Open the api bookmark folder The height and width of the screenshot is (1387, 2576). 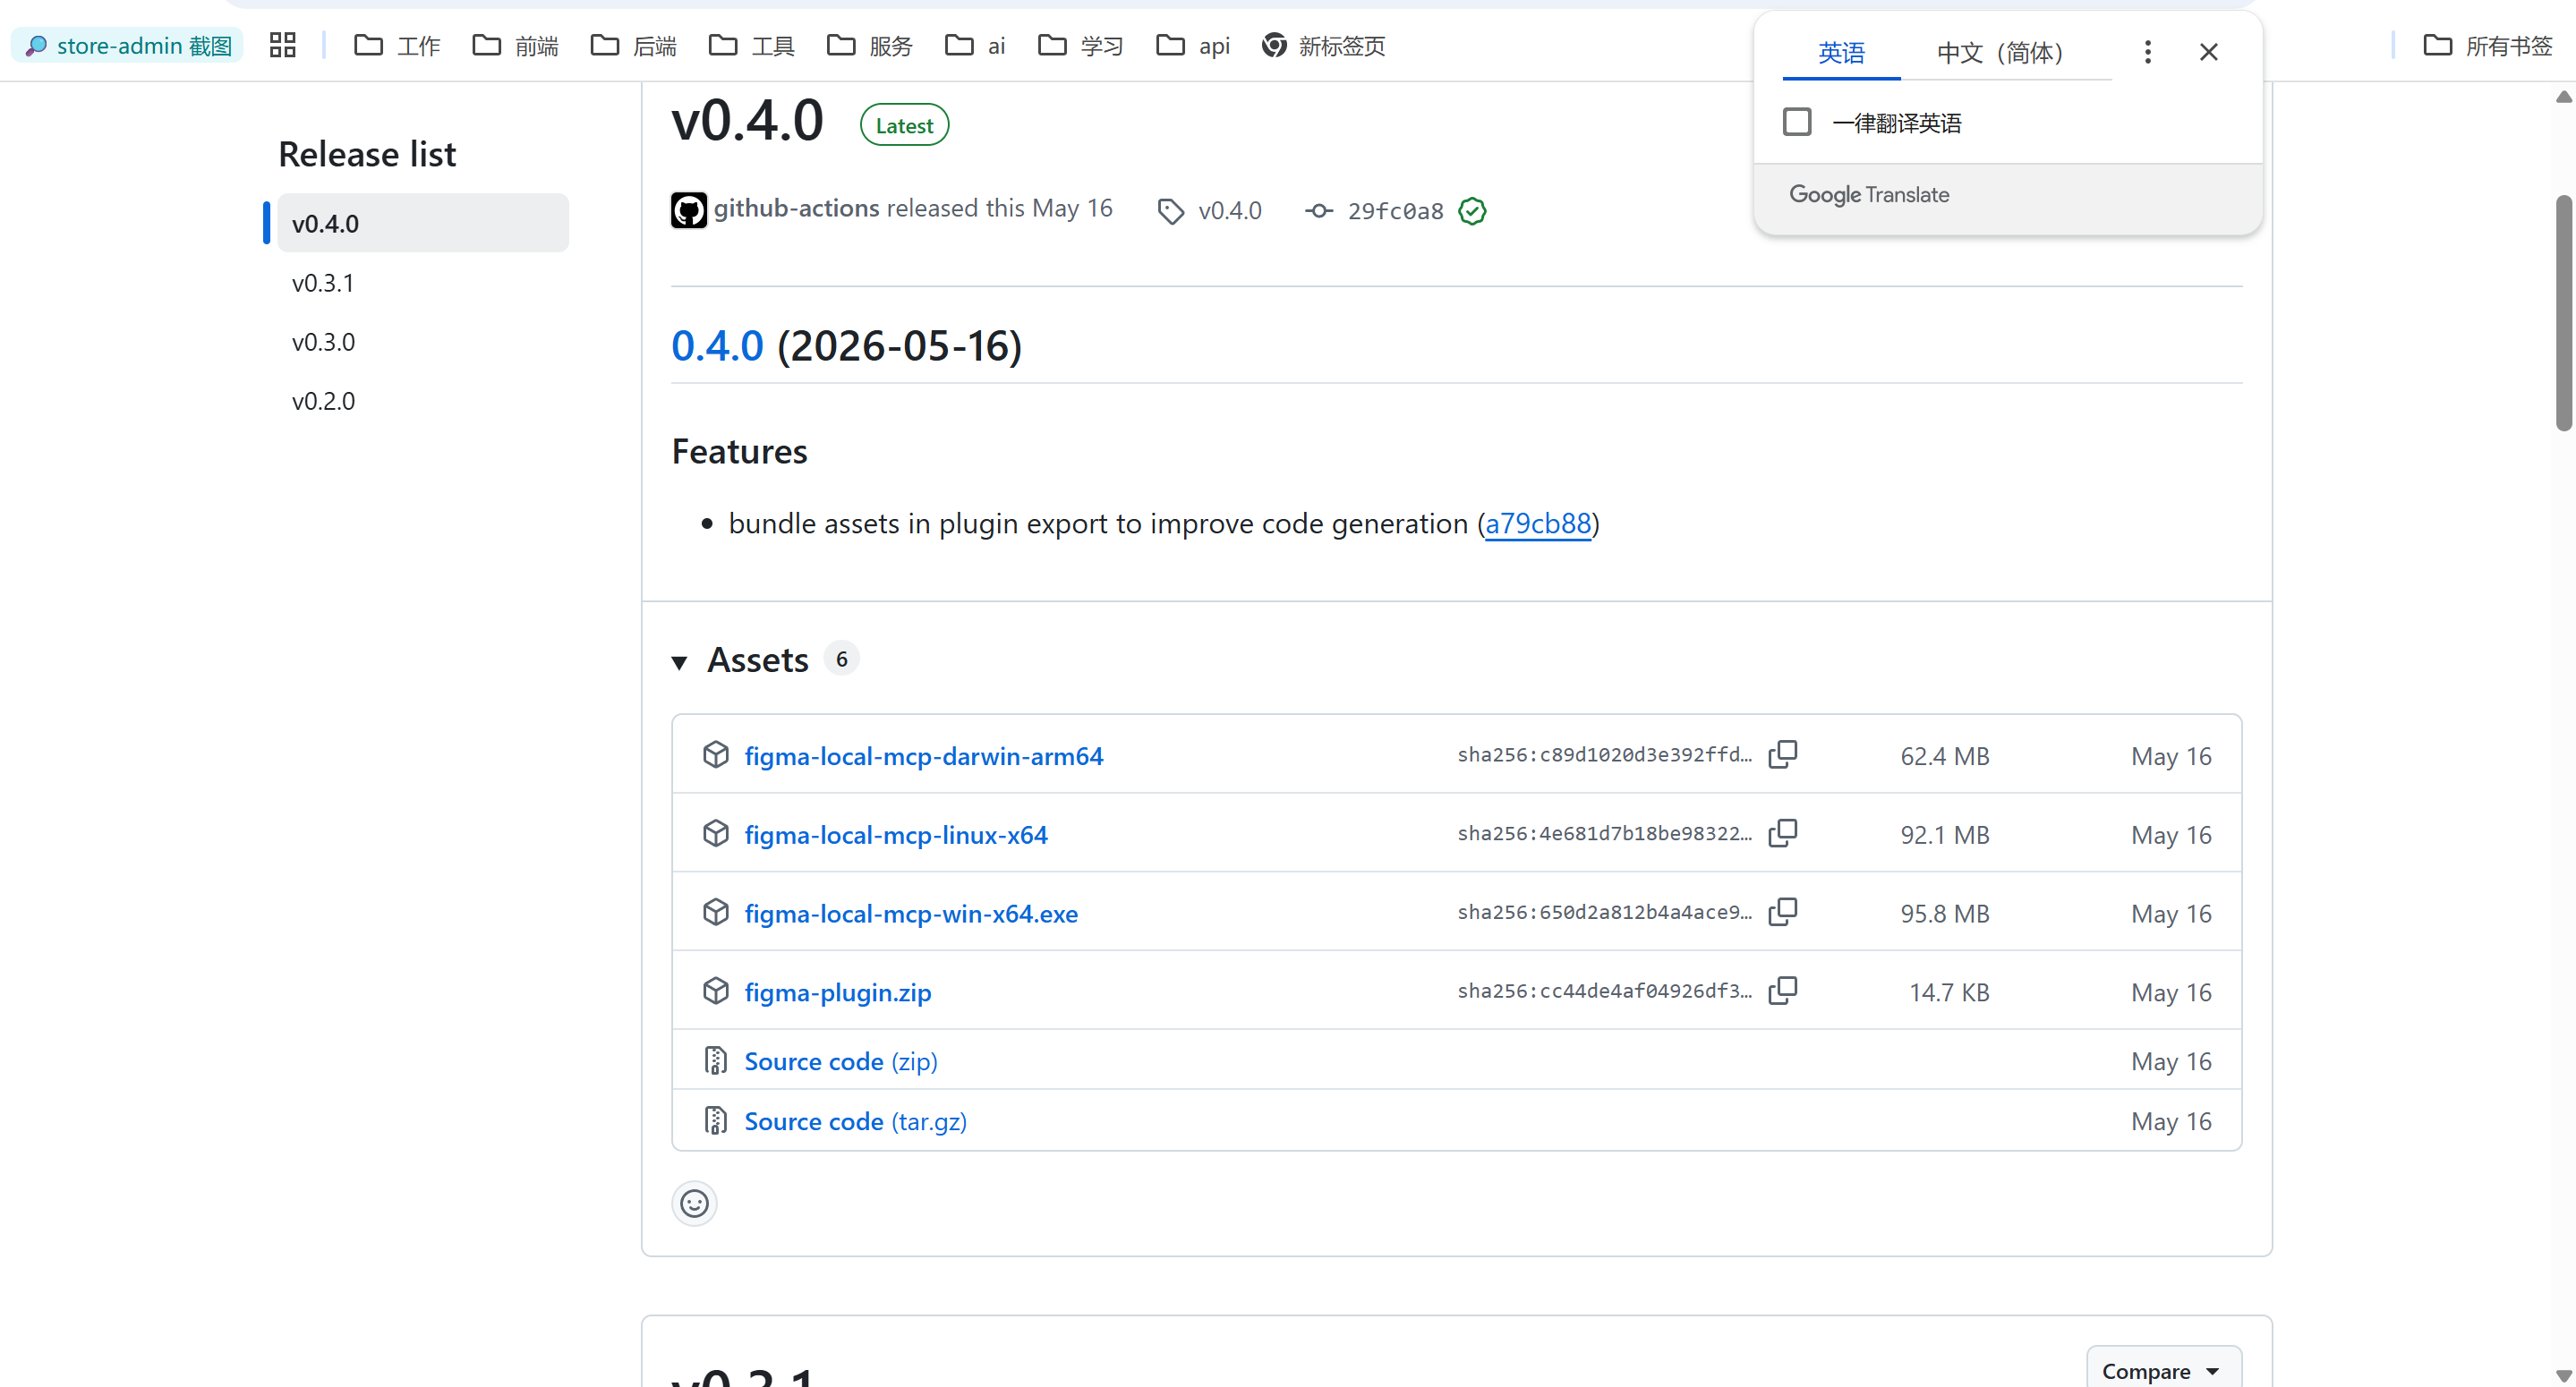[1193, 45]
